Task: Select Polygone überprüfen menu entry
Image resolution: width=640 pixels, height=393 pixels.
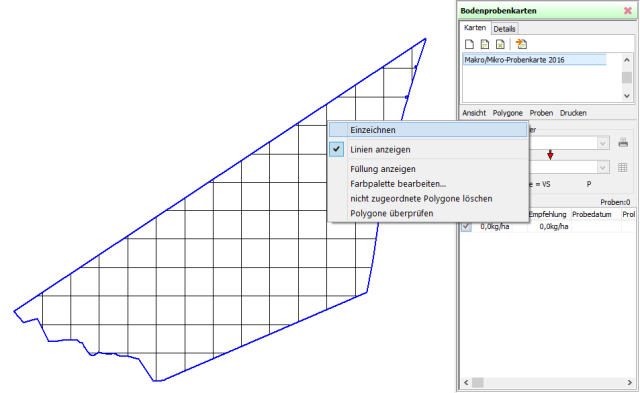Action: pyautogui.click(x=428, y=213)
